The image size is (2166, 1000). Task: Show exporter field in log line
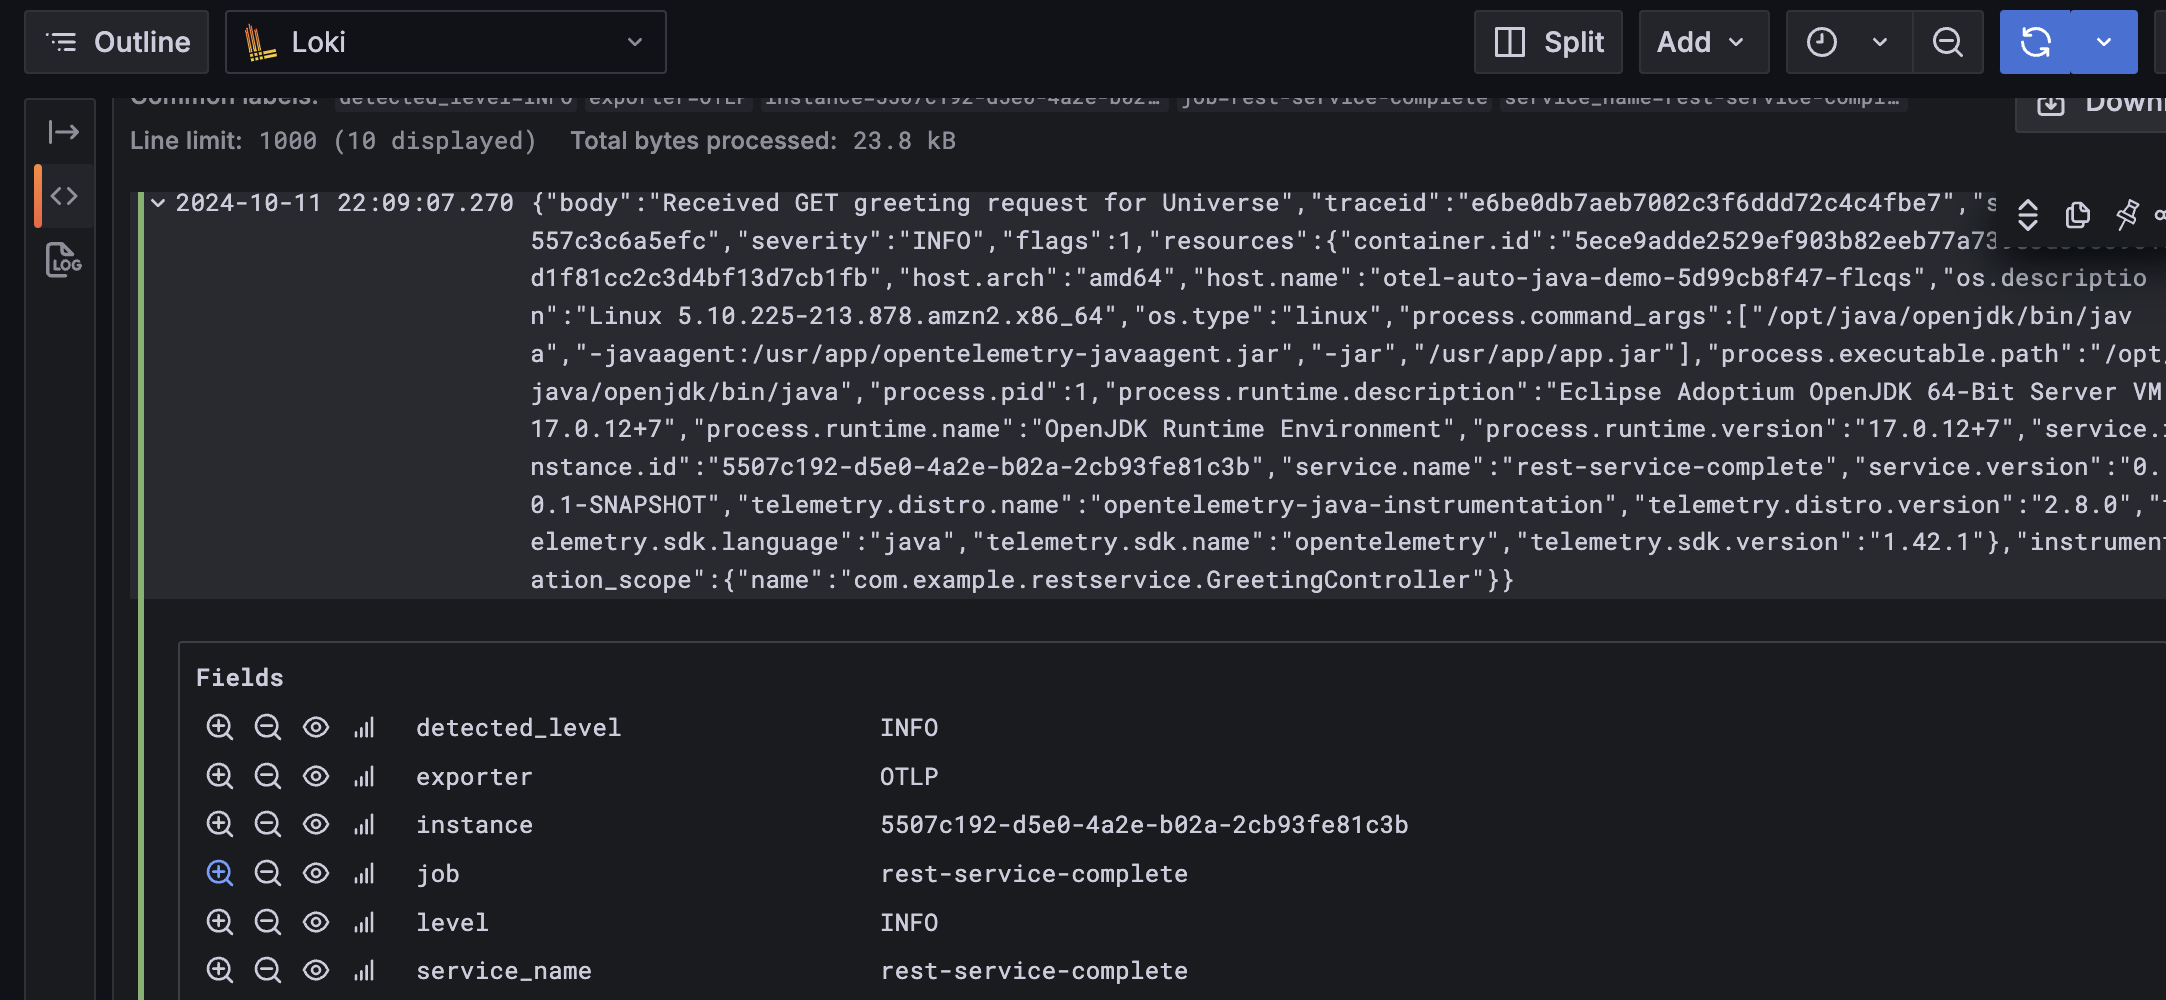(316, 776)
